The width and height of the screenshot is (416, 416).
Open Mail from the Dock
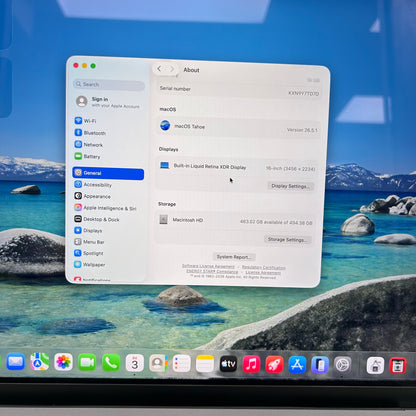click(16, 362)
